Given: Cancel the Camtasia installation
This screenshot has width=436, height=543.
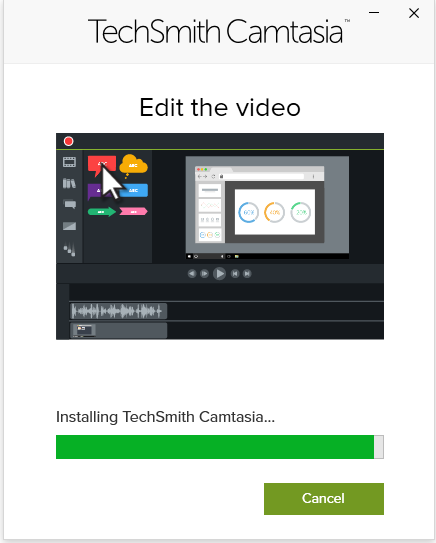Looking at the screenshot, I should click(x=323, y=499).
